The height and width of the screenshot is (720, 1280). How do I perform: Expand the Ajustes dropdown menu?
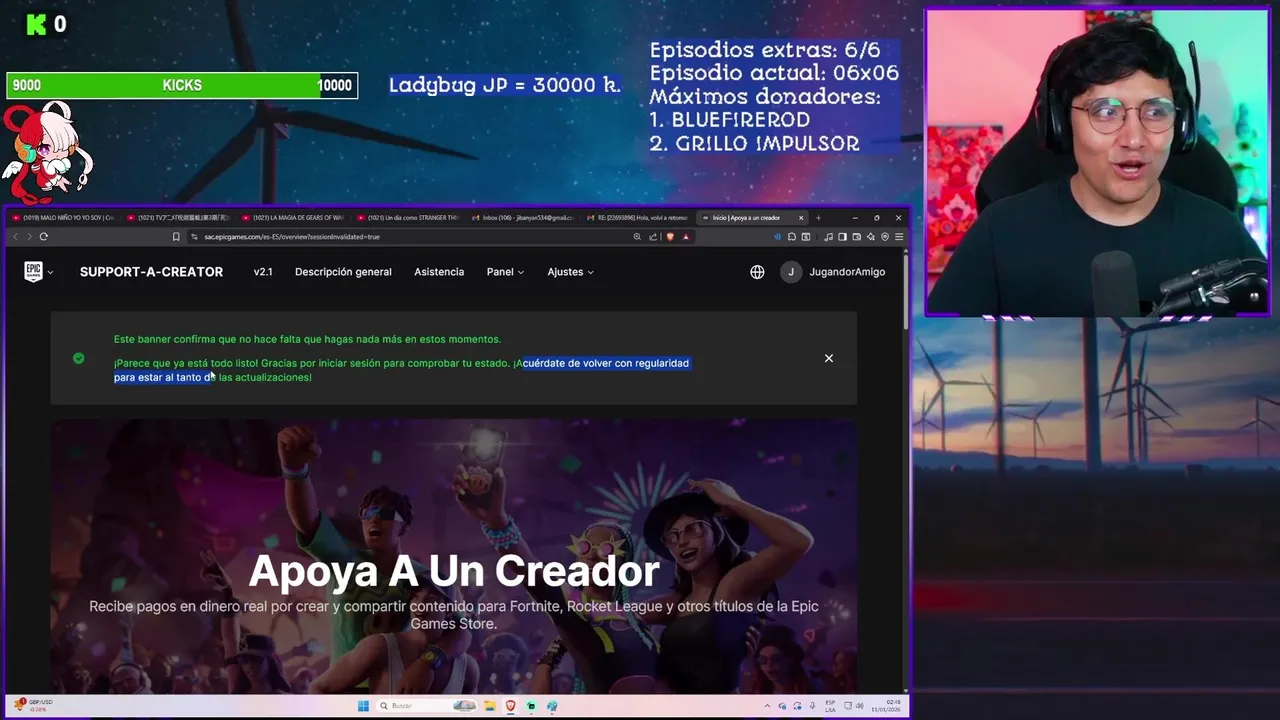point(570,272)
